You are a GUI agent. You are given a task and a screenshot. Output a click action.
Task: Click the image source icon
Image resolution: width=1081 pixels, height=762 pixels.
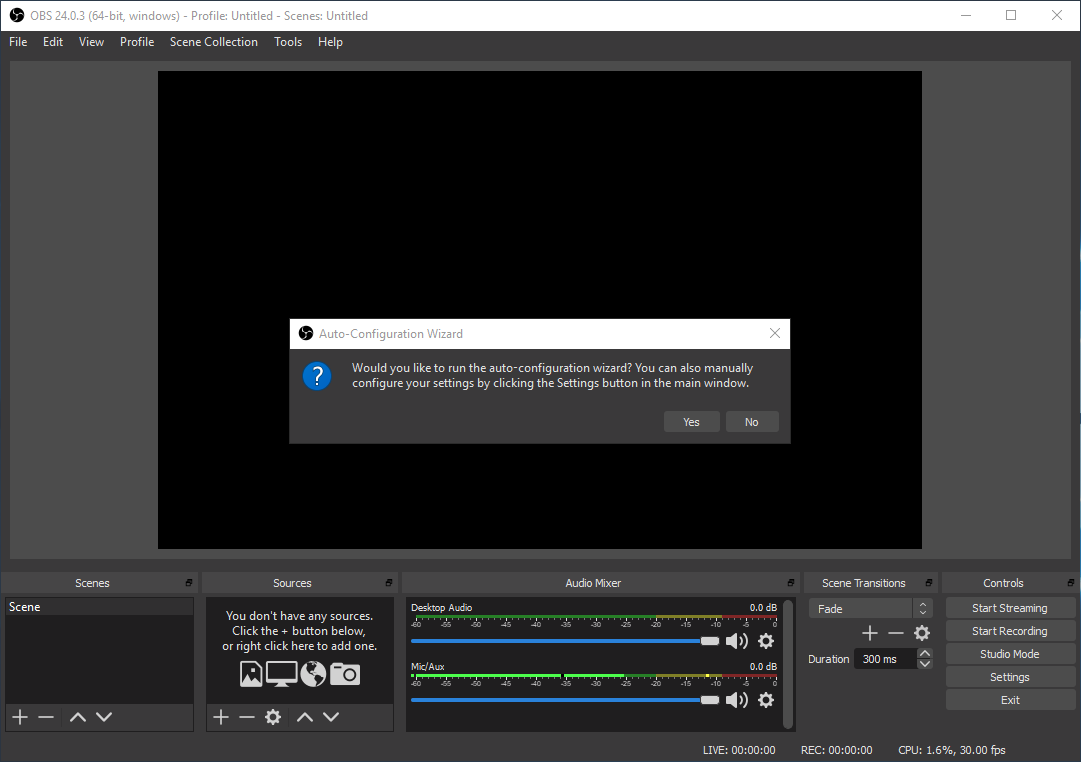251,674
